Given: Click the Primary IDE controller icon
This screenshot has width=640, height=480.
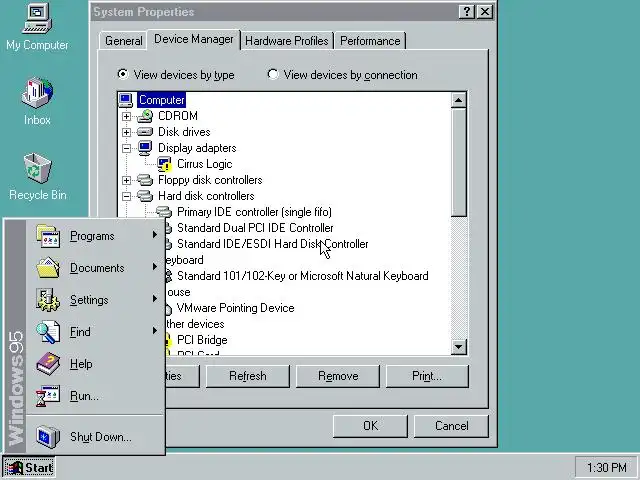Looking at the screenshot, I should point(164,212).
